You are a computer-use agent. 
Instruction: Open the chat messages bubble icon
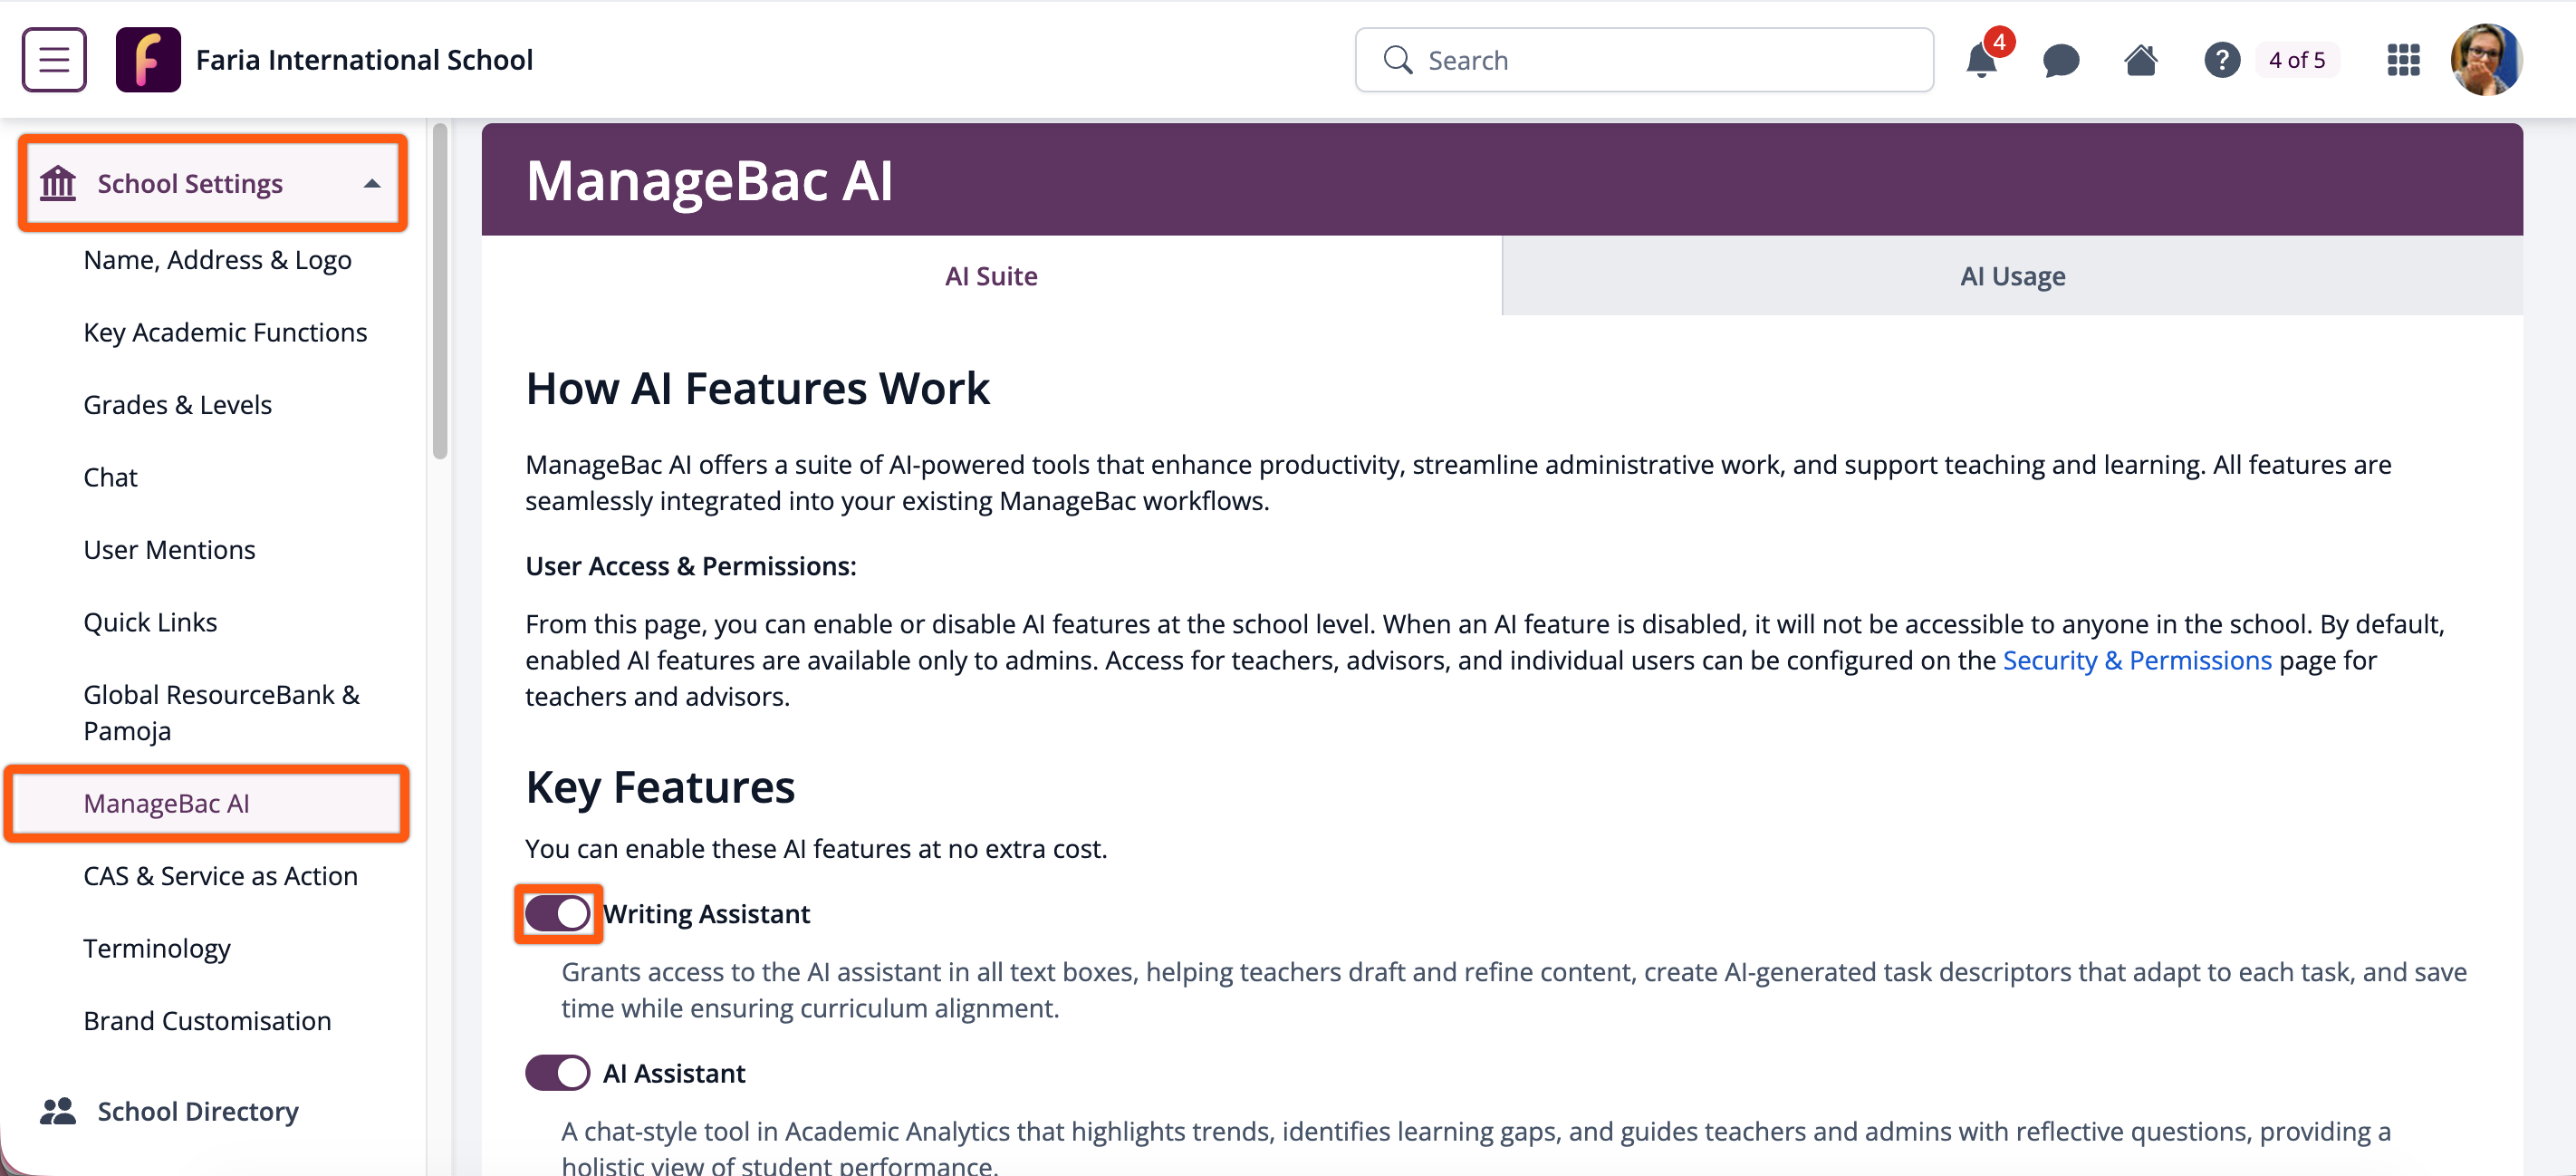click(2060, 61)
